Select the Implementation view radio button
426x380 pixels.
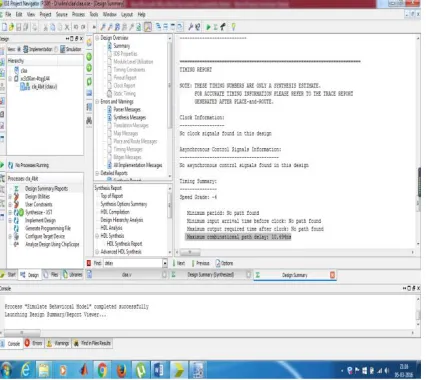tap(19, 49)
